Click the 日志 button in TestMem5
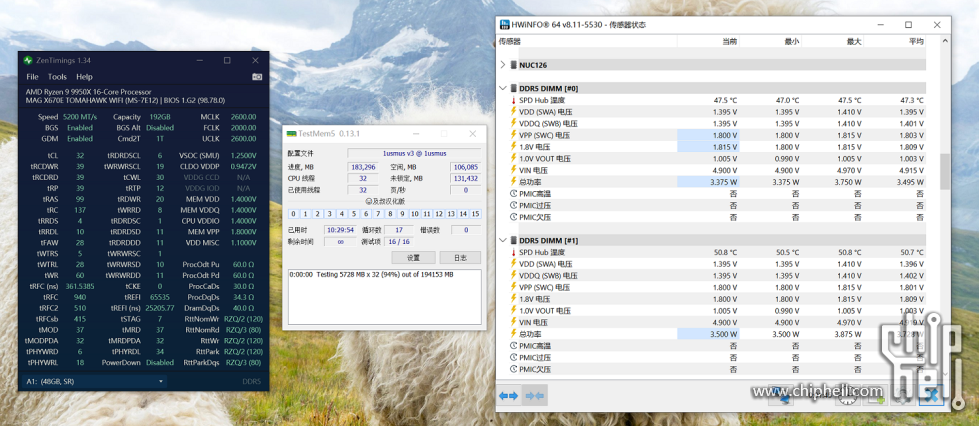Image resolution: width=979 pixels, height=426 pixels. click(460, 258)
